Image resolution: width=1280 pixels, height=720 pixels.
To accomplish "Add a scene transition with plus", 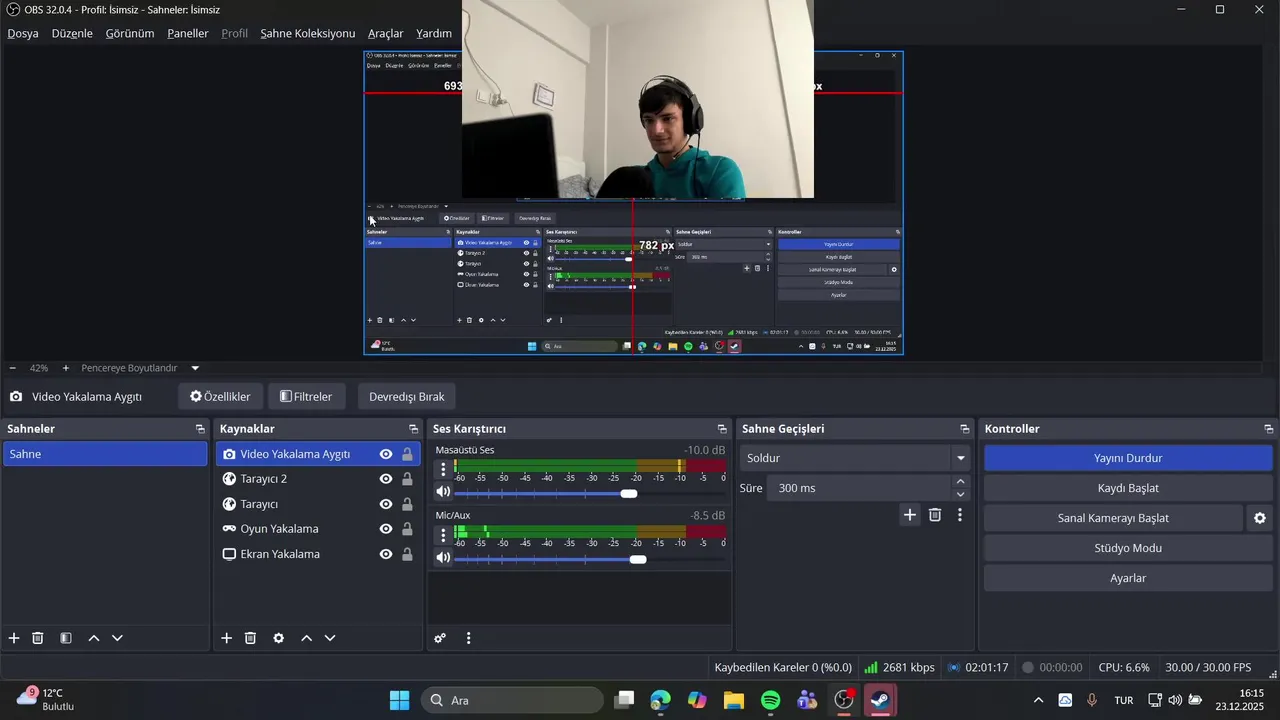I will (910, 515).
